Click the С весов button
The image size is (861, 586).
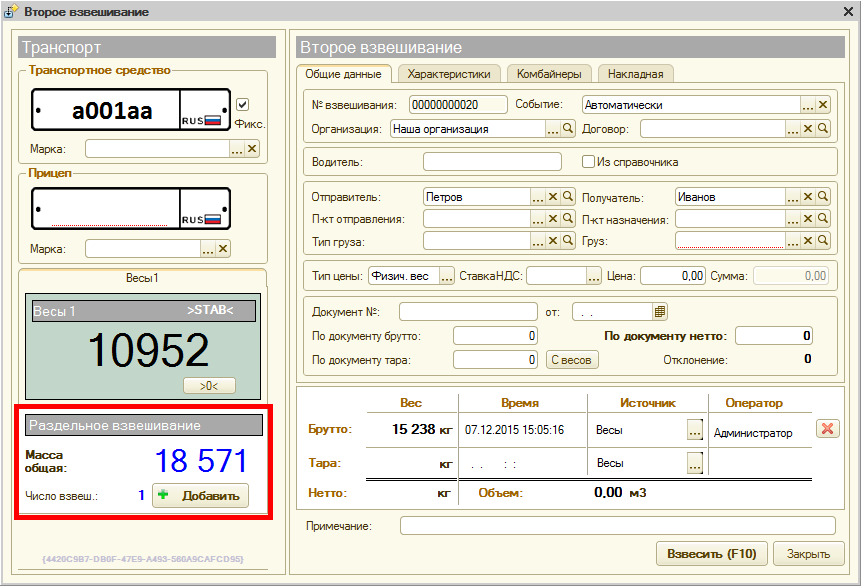[572, 360]
